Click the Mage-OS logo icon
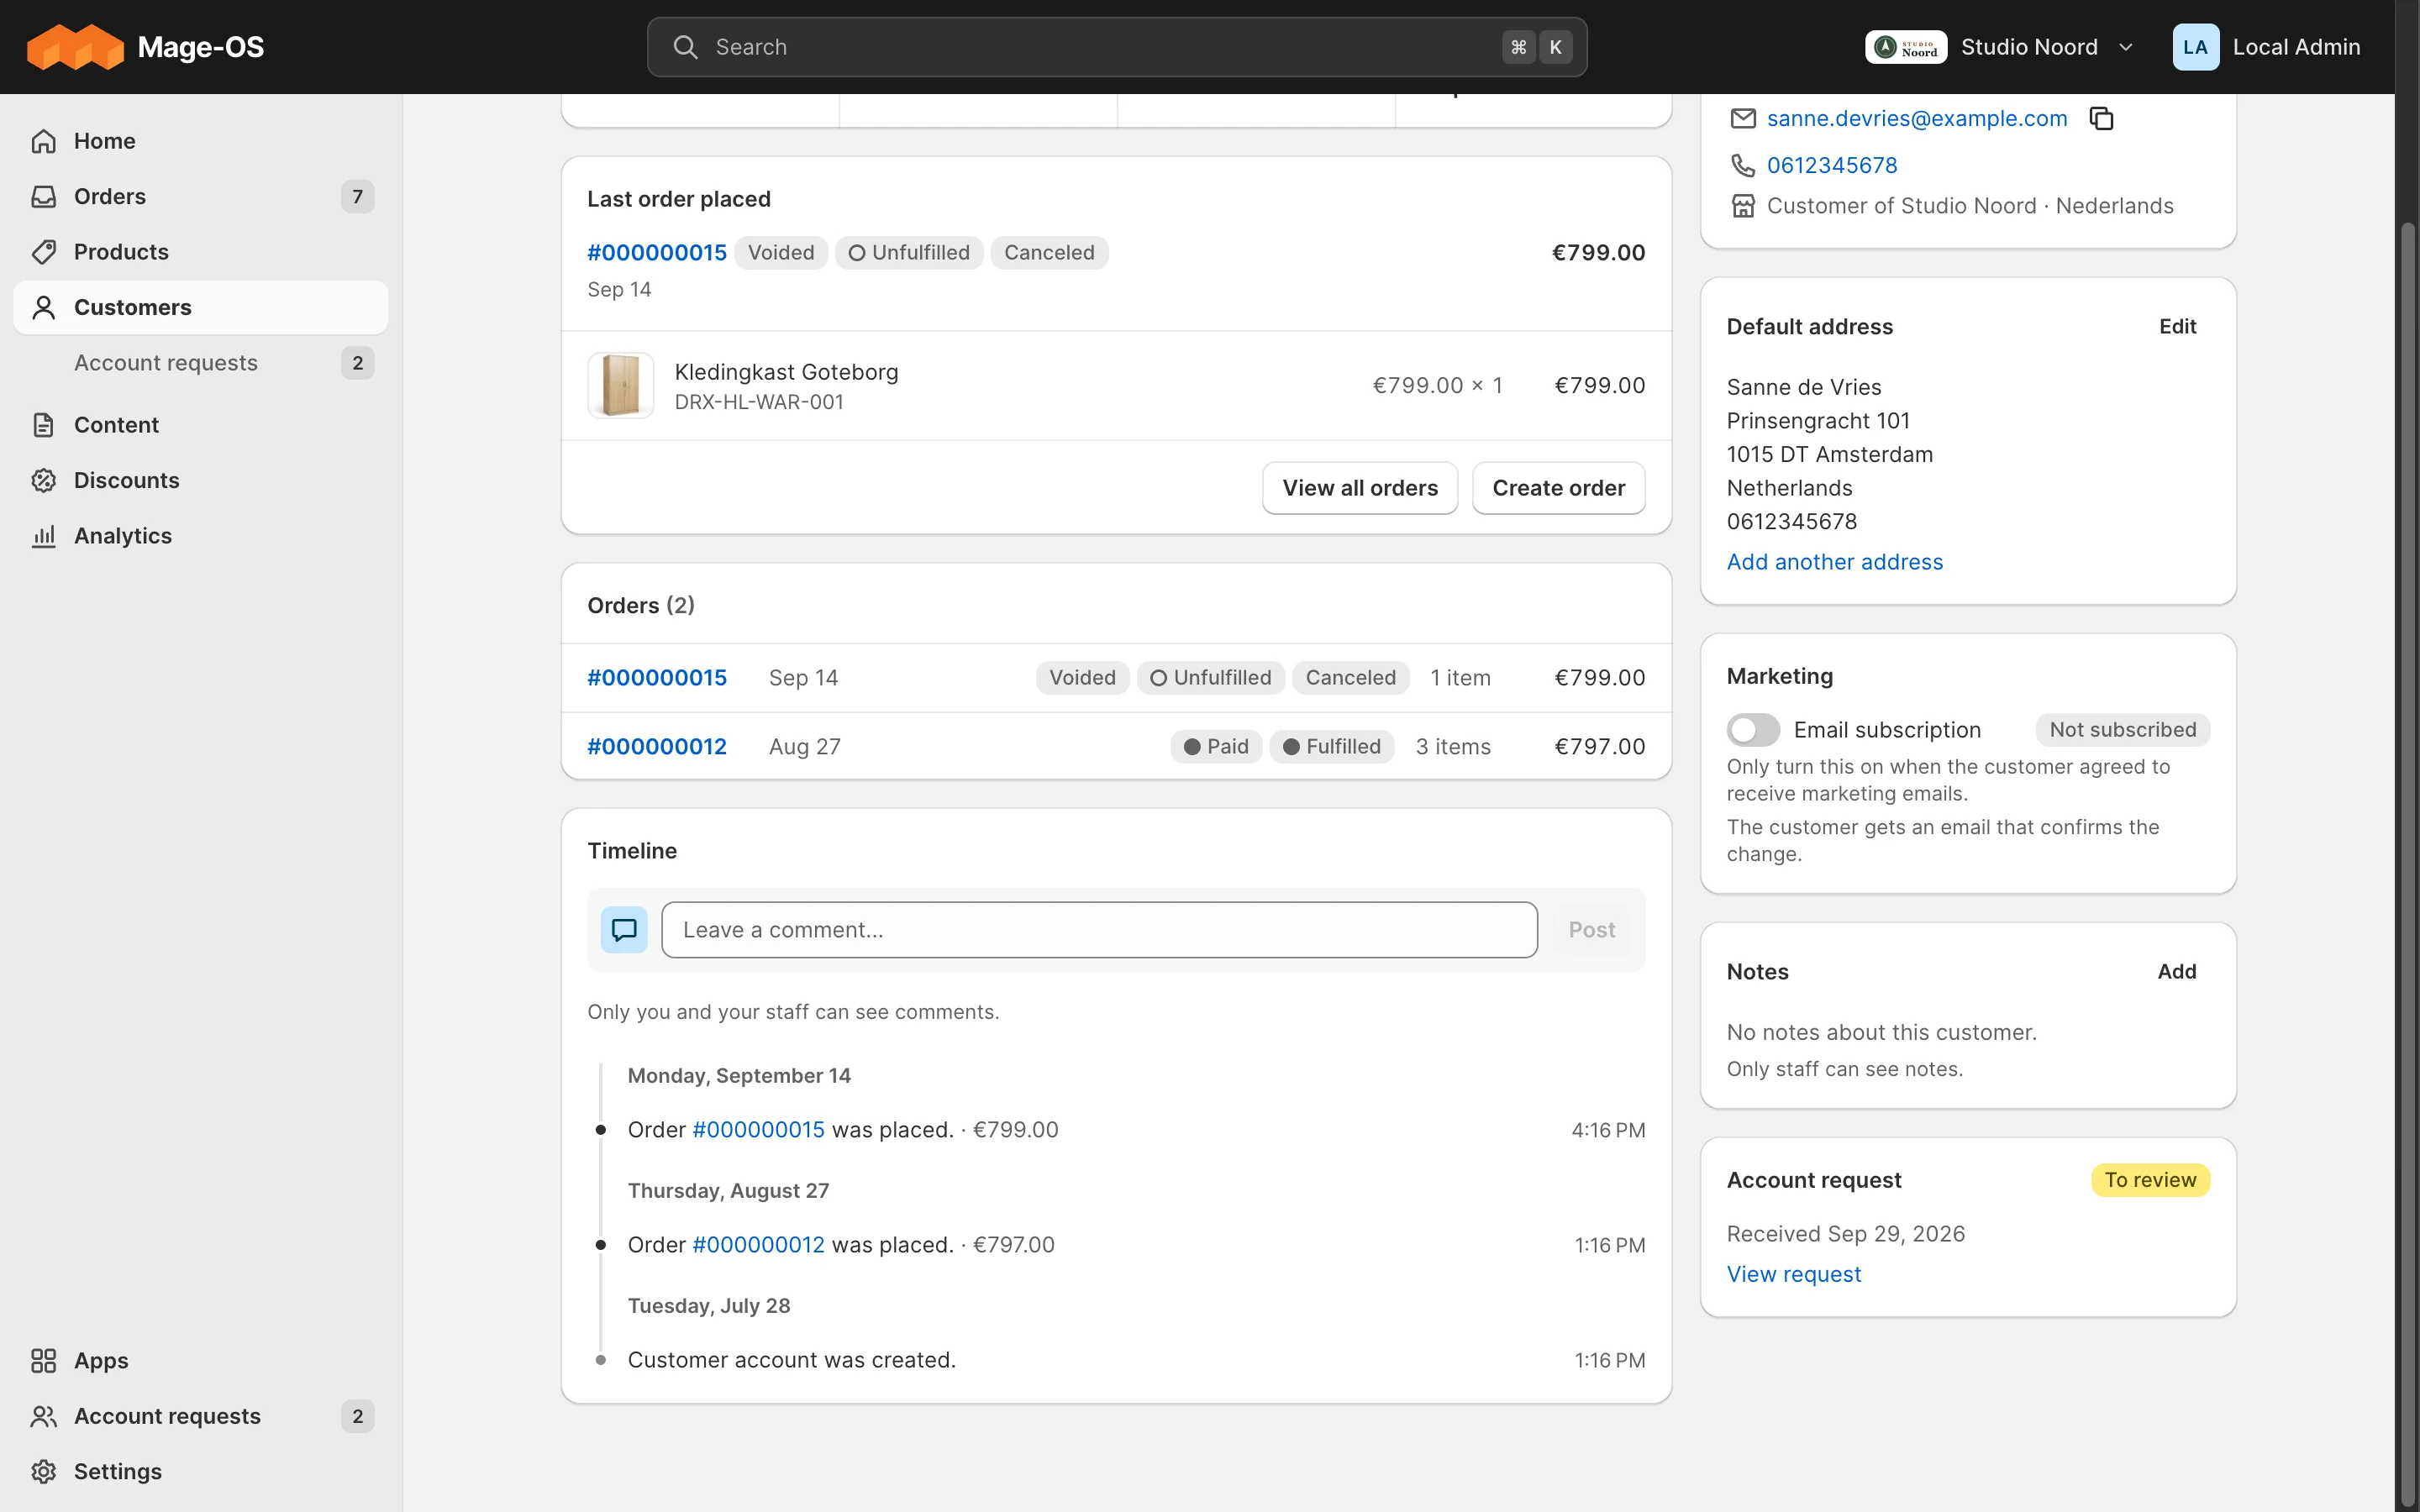Screen dimensions: 2420x1512 pyautogui.click(x=75, y=47)
